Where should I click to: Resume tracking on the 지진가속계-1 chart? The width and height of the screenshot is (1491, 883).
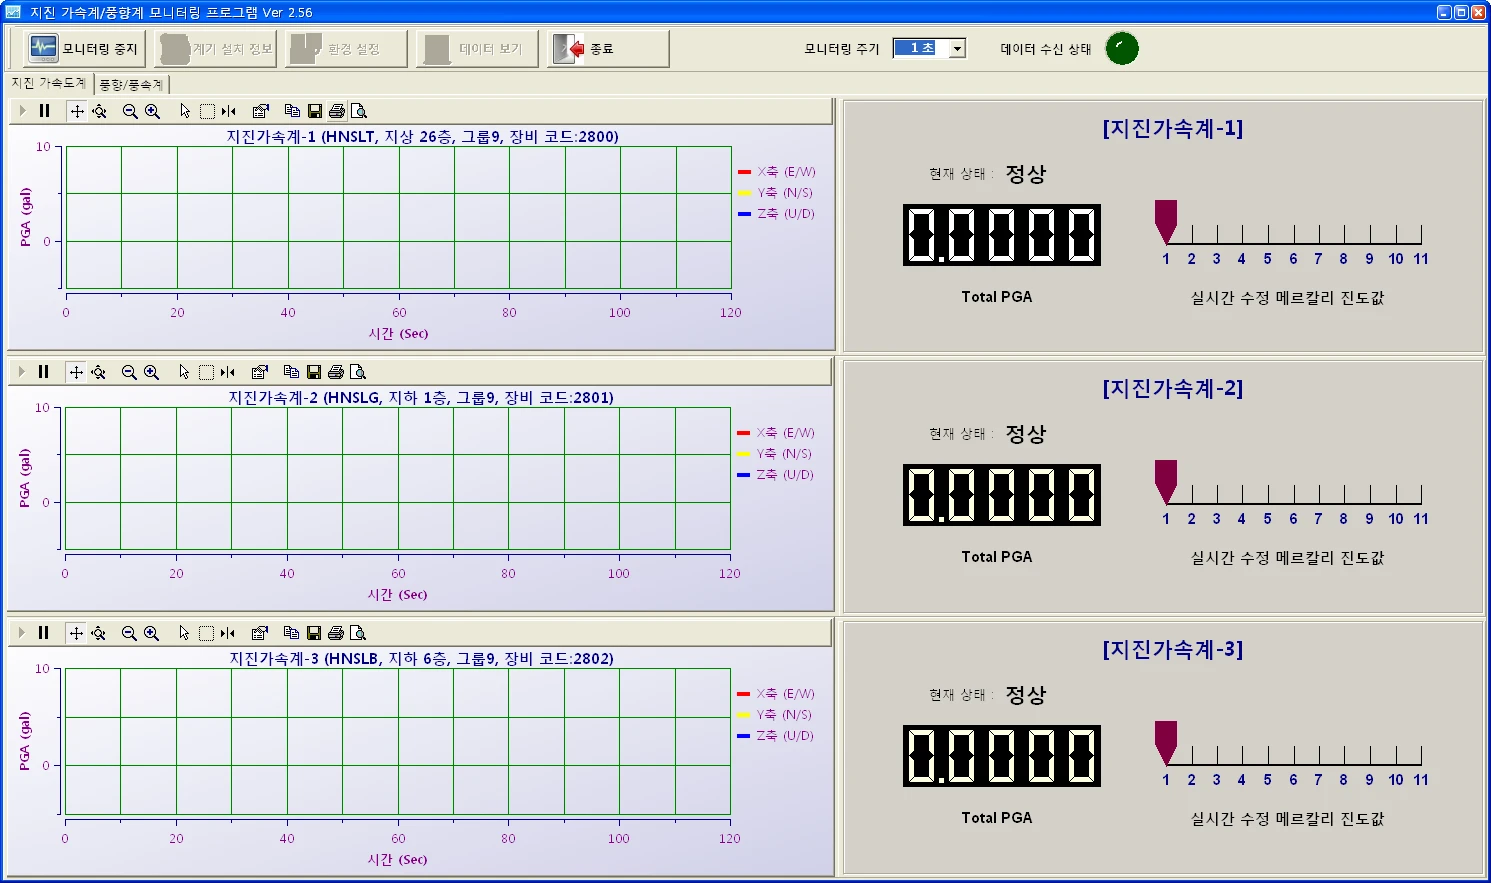pyautogui.click(x=22, y=111)
